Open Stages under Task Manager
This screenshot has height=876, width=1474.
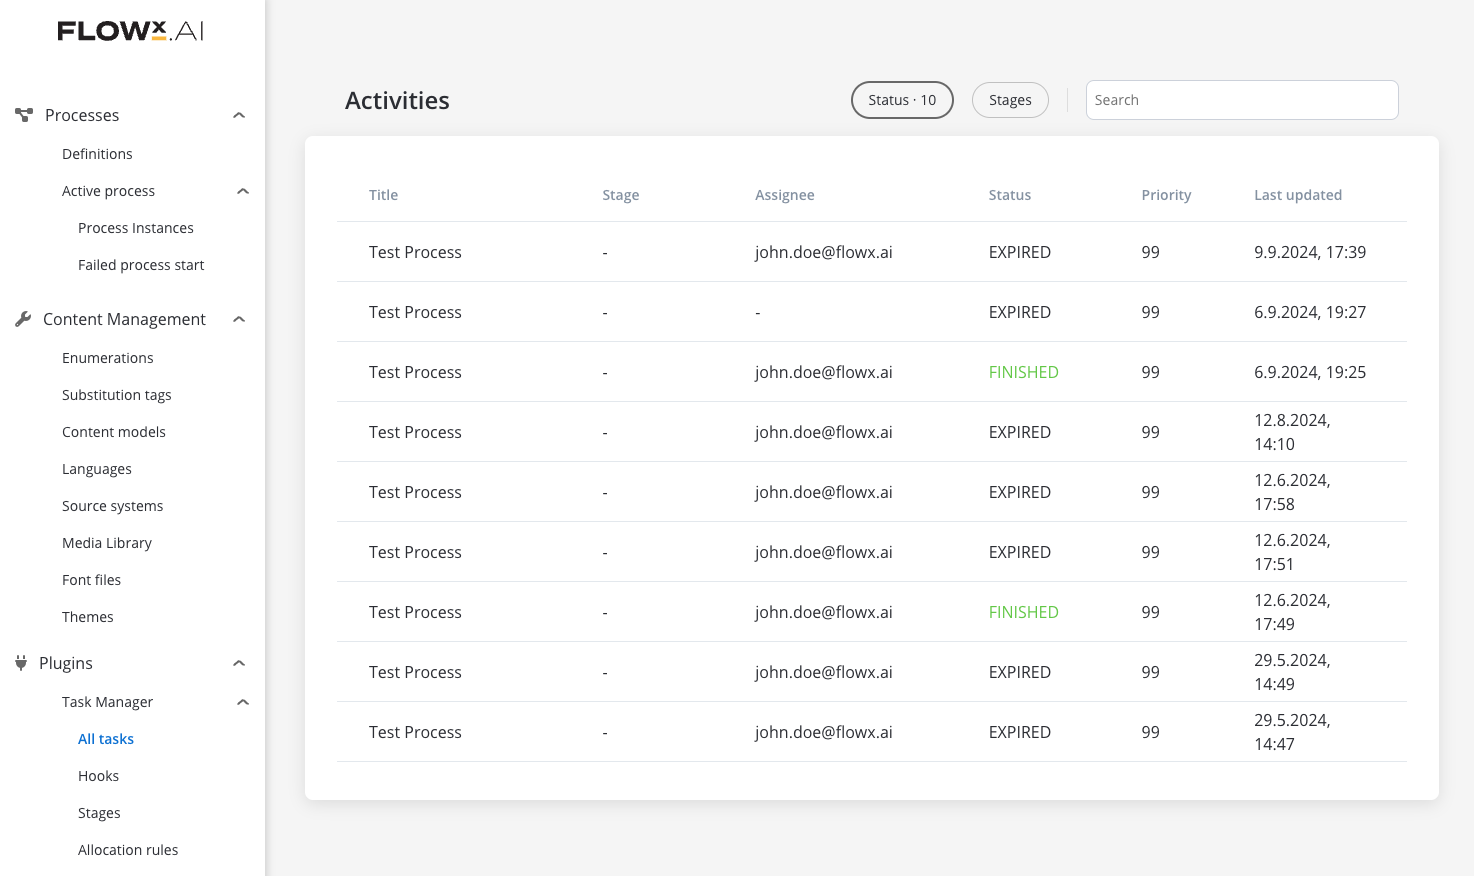tap(100, 813)
